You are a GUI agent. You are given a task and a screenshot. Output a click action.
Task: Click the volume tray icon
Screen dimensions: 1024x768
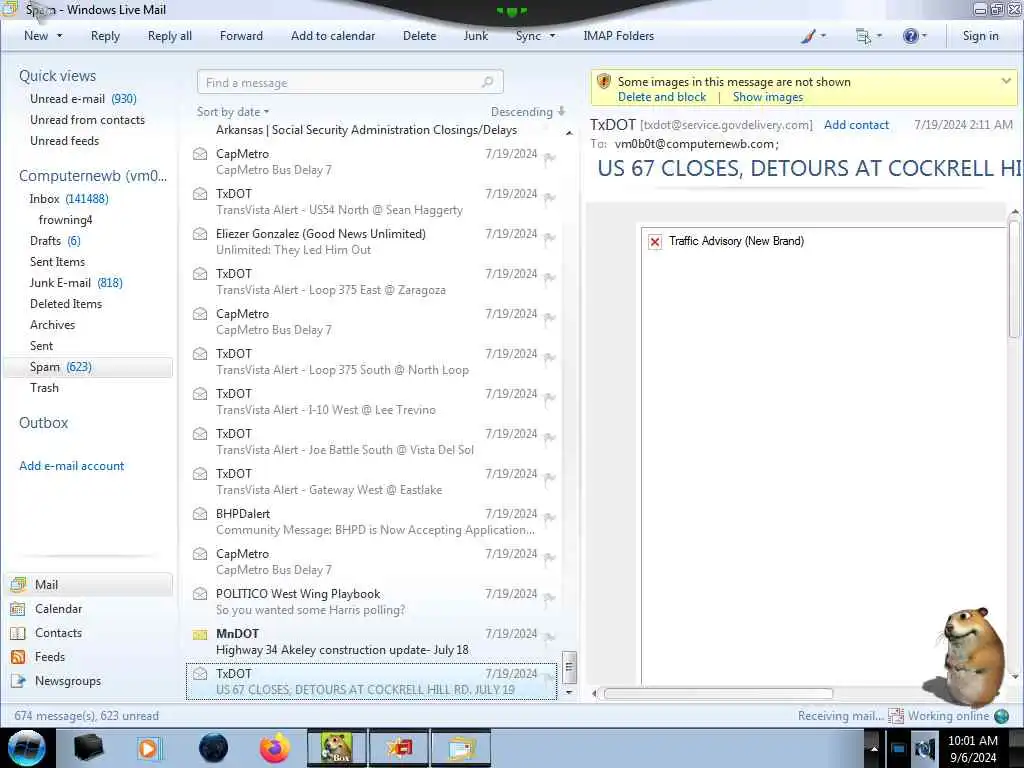(924, 748)
